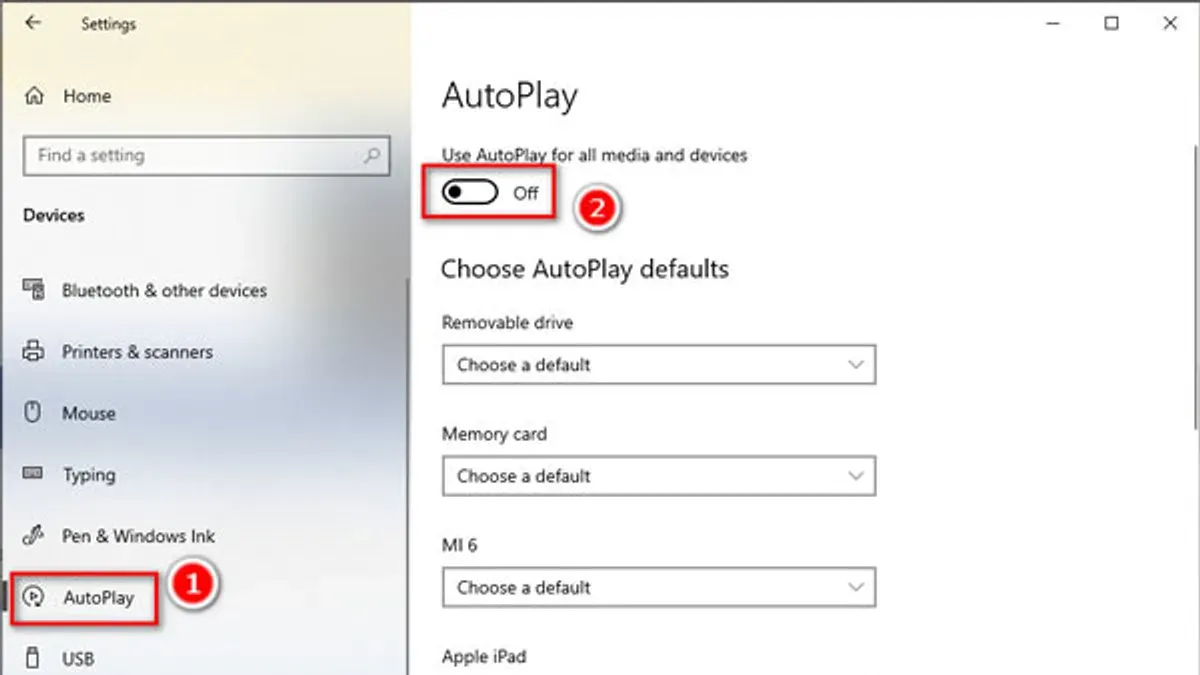Click the Choose AutoPlay defaults heading

tap(585, 269)
